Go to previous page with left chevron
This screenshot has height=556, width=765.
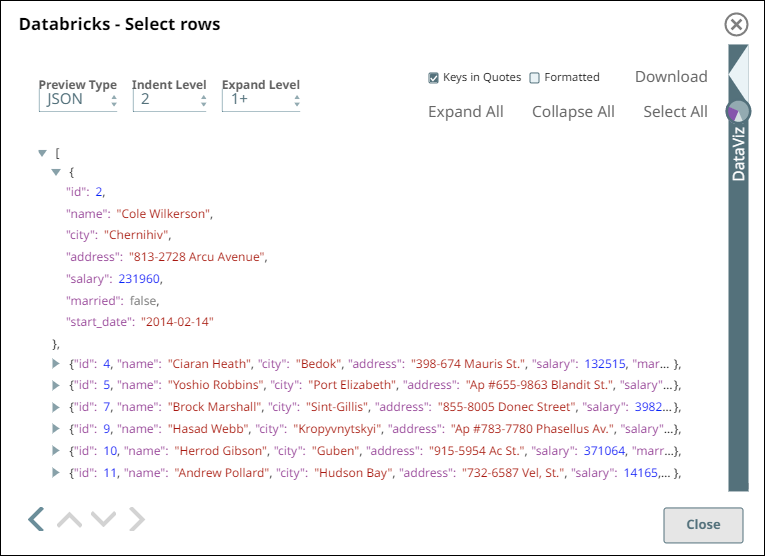pos(36,518)
